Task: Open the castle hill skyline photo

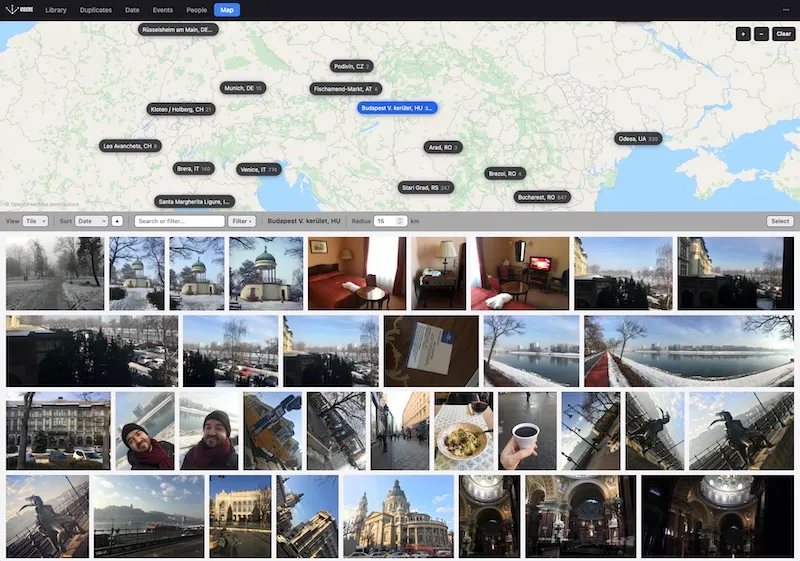Action: tap(149, 516)
